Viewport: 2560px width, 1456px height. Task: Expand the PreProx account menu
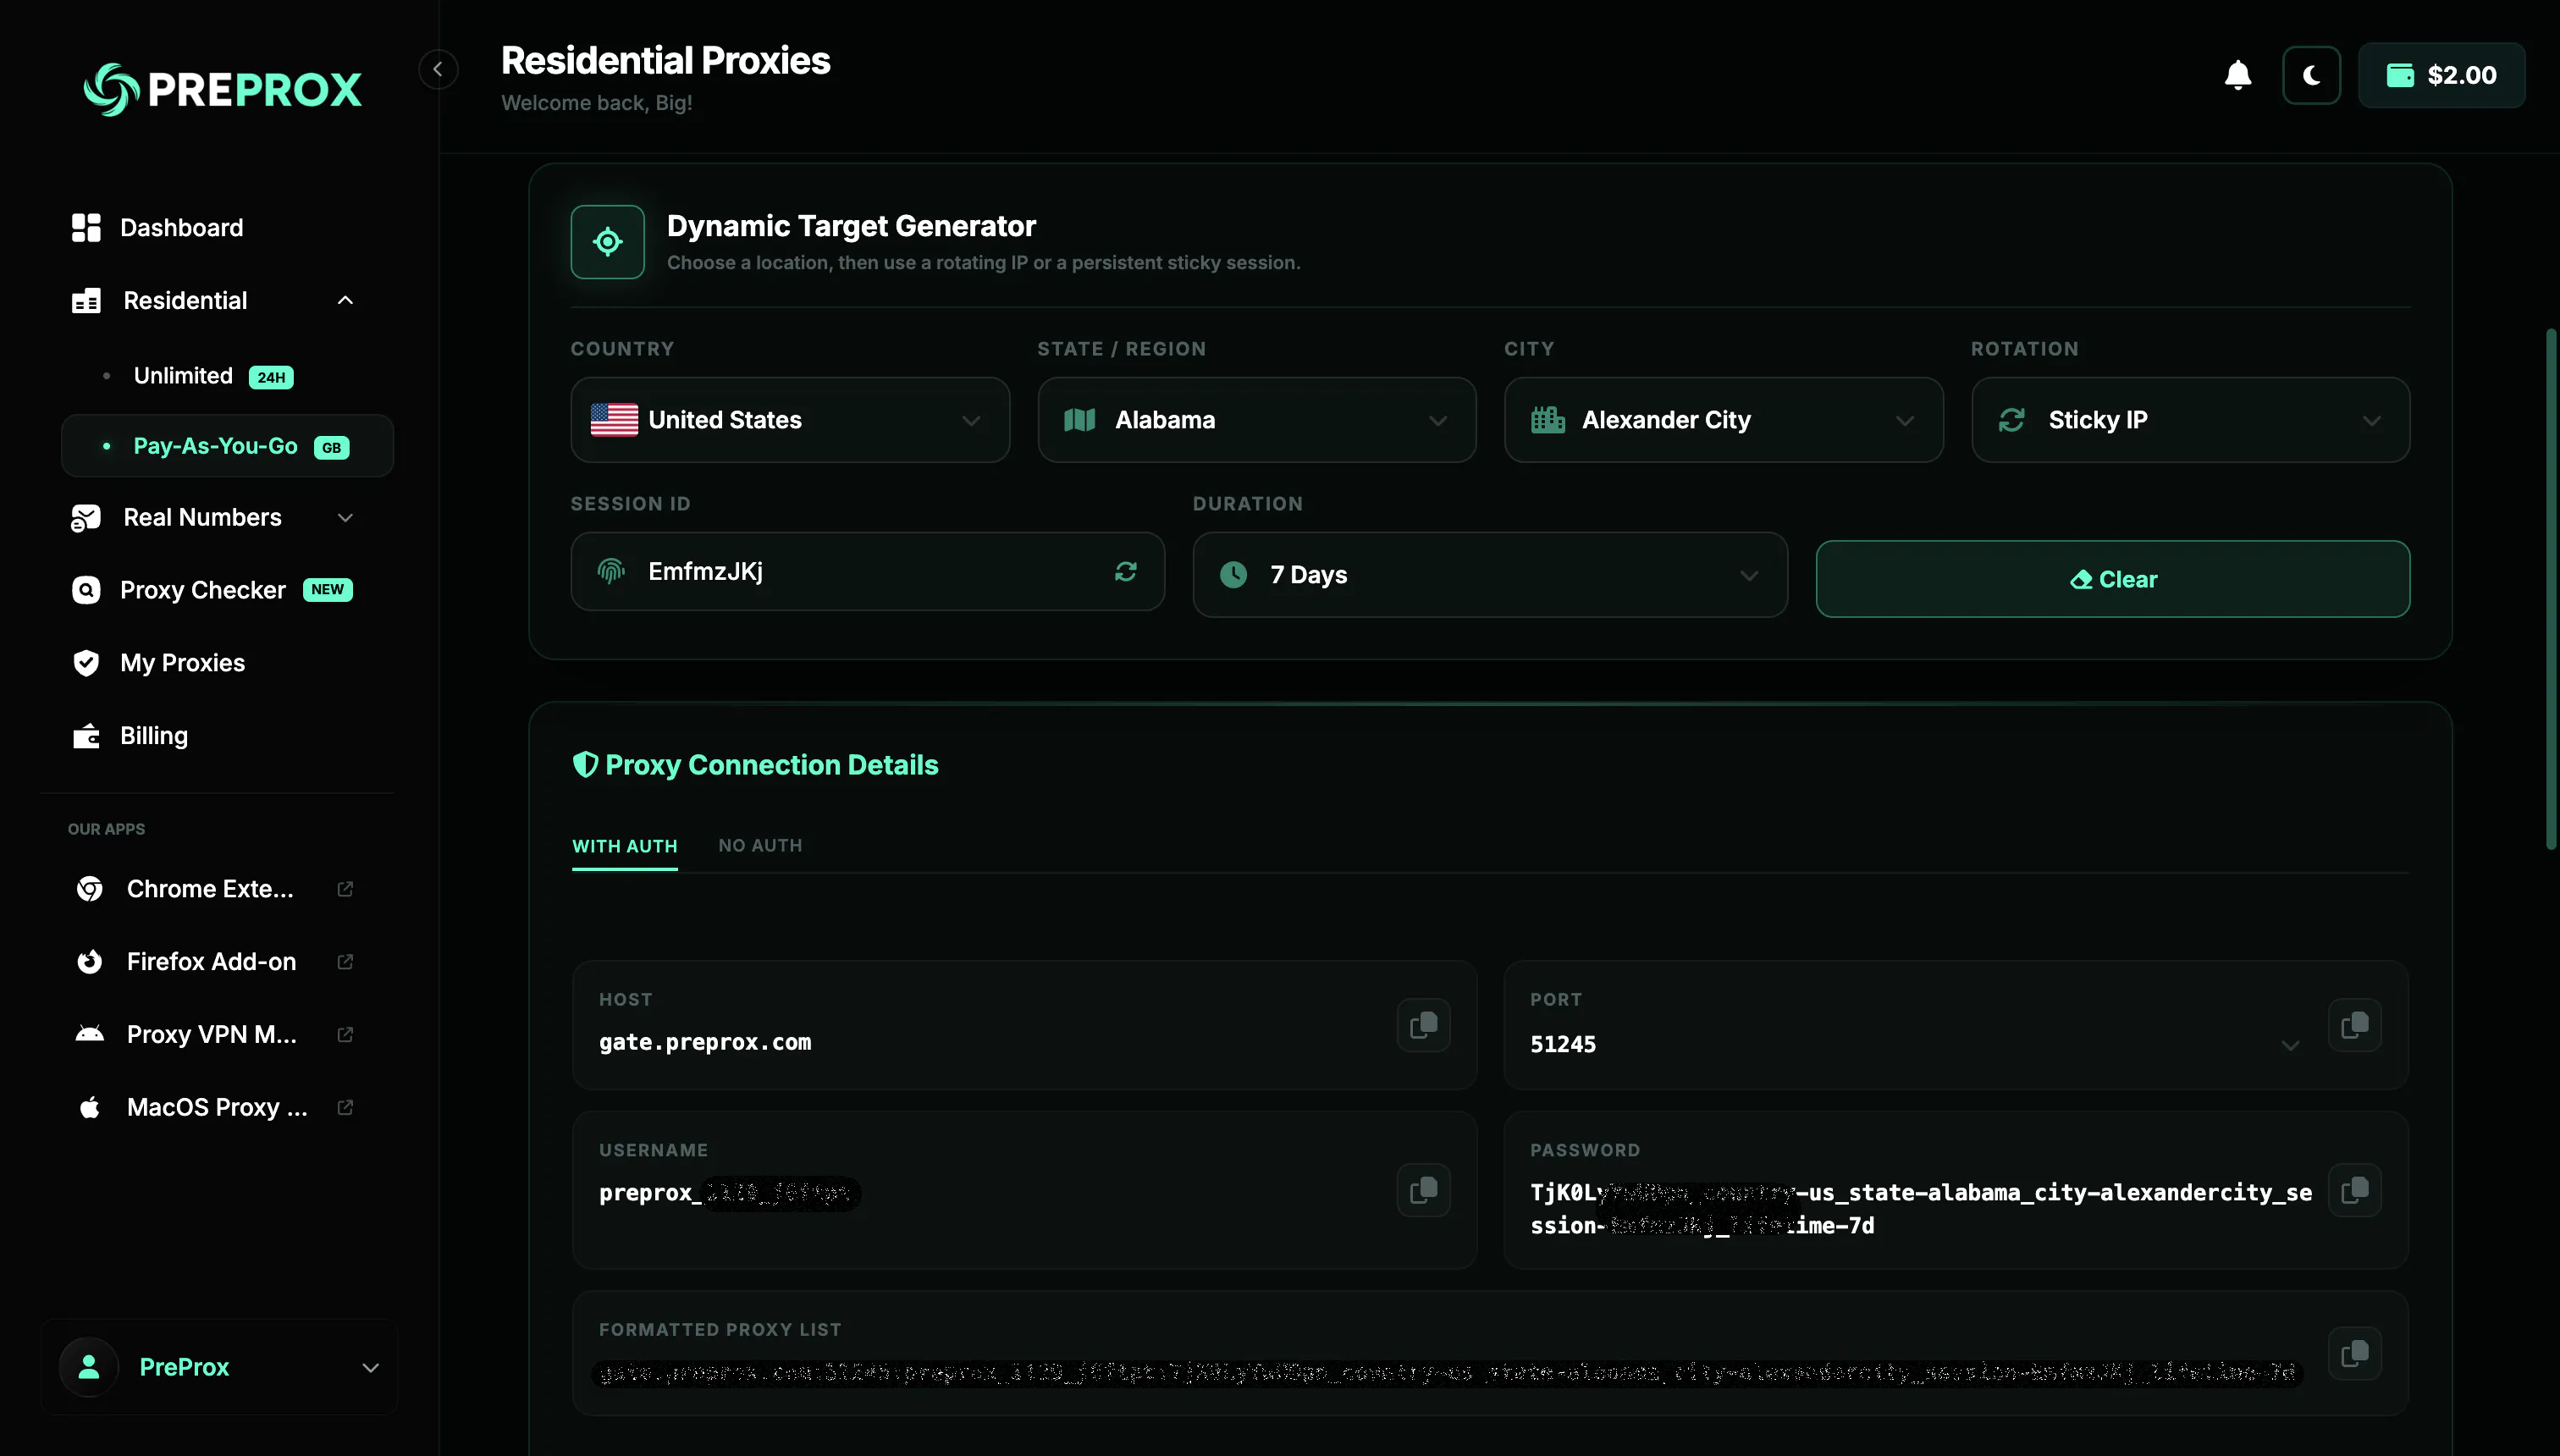click(219, 1367)
